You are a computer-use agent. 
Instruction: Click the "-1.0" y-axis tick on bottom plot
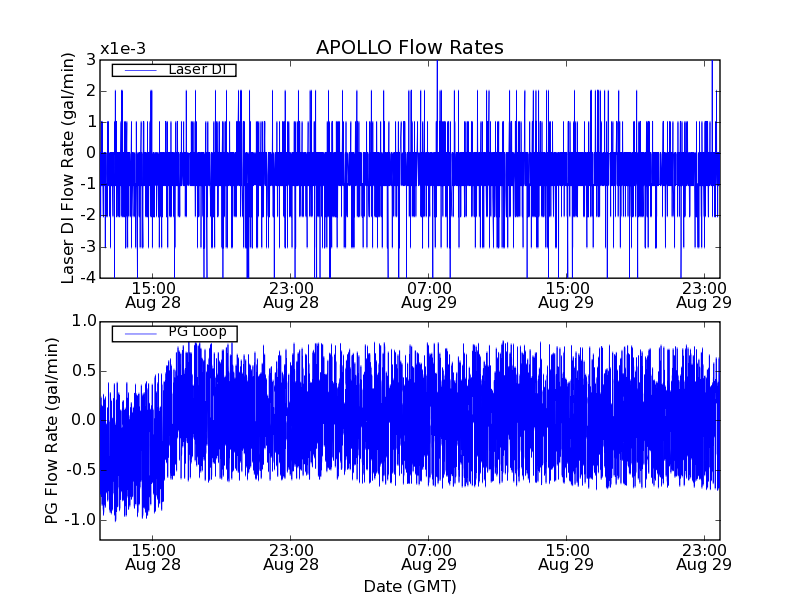point(81,520)
